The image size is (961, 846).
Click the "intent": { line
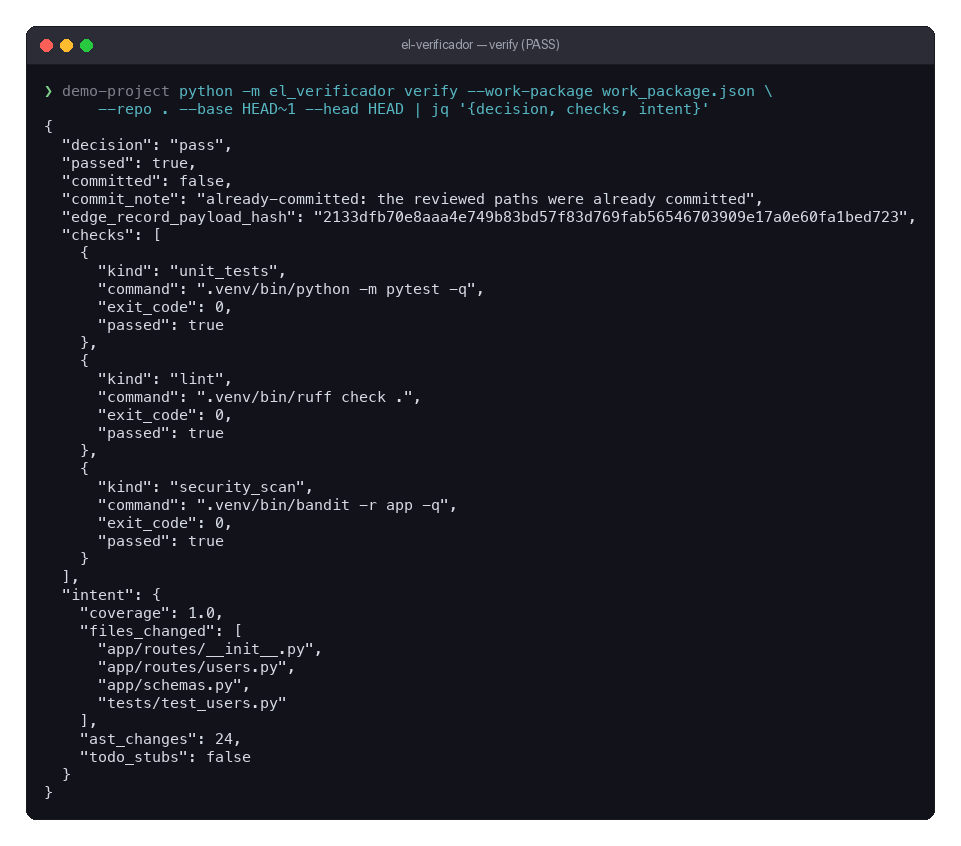tap(111, 595)
